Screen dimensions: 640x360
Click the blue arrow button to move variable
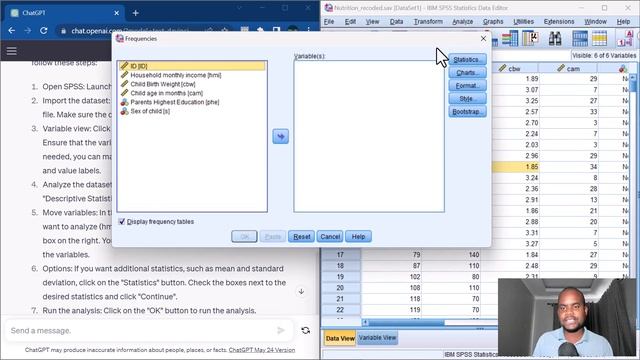point(280,136)
